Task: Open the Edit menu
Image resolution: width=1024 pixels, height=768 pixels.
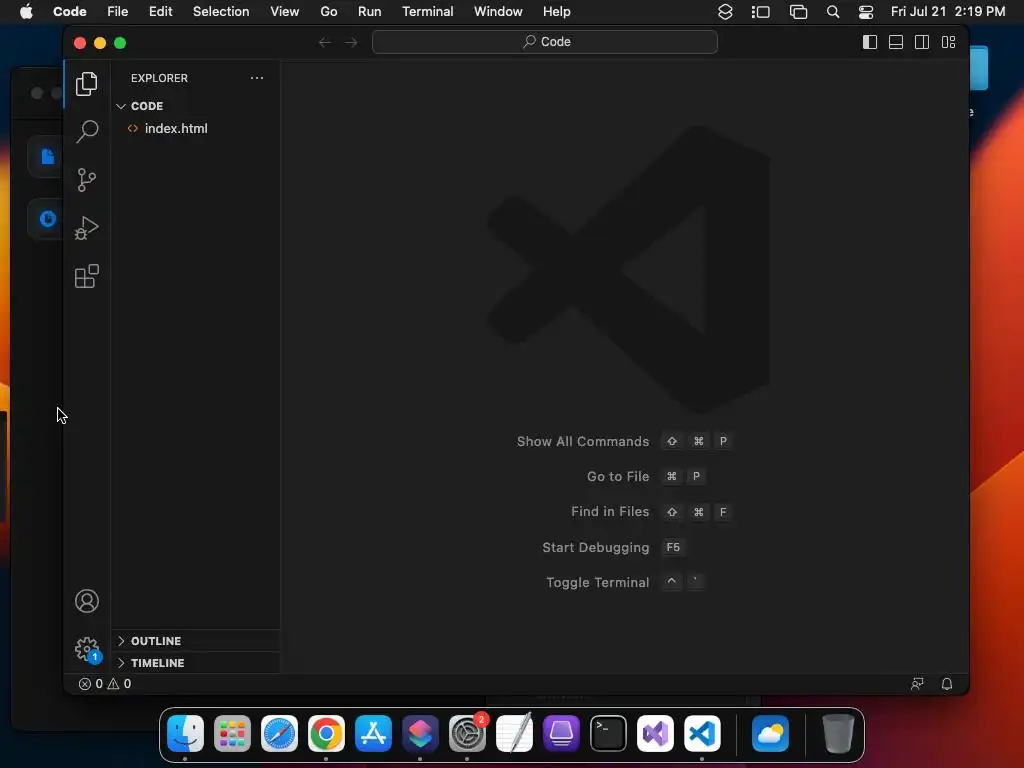Action: click(x=161, y=12)
